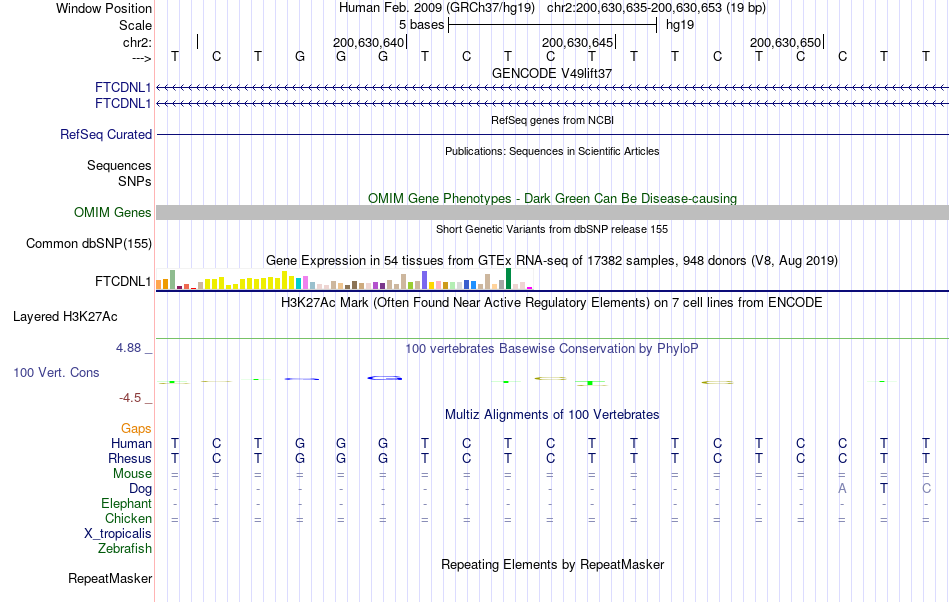Select the Zebrafish species row label
The width and height of the screenshot is (950, 602).
point(125,549)
